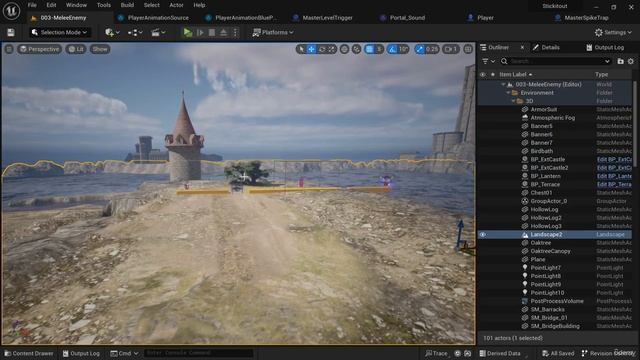
Task: Change the Perspective view type
Action: (x=40, y=49)
